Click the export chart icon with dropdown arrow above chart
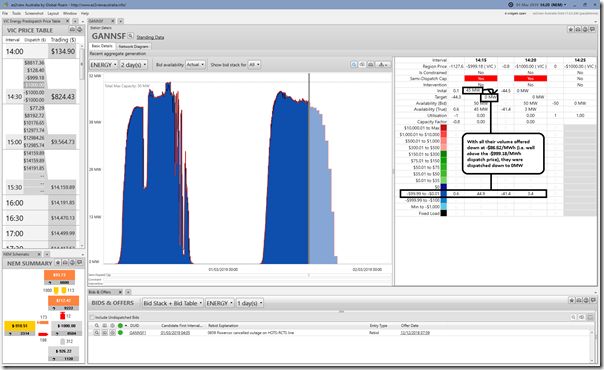Image resolution: width=604 pixels, height=370 pixels. pyautogui.click(x=383, y=65)
